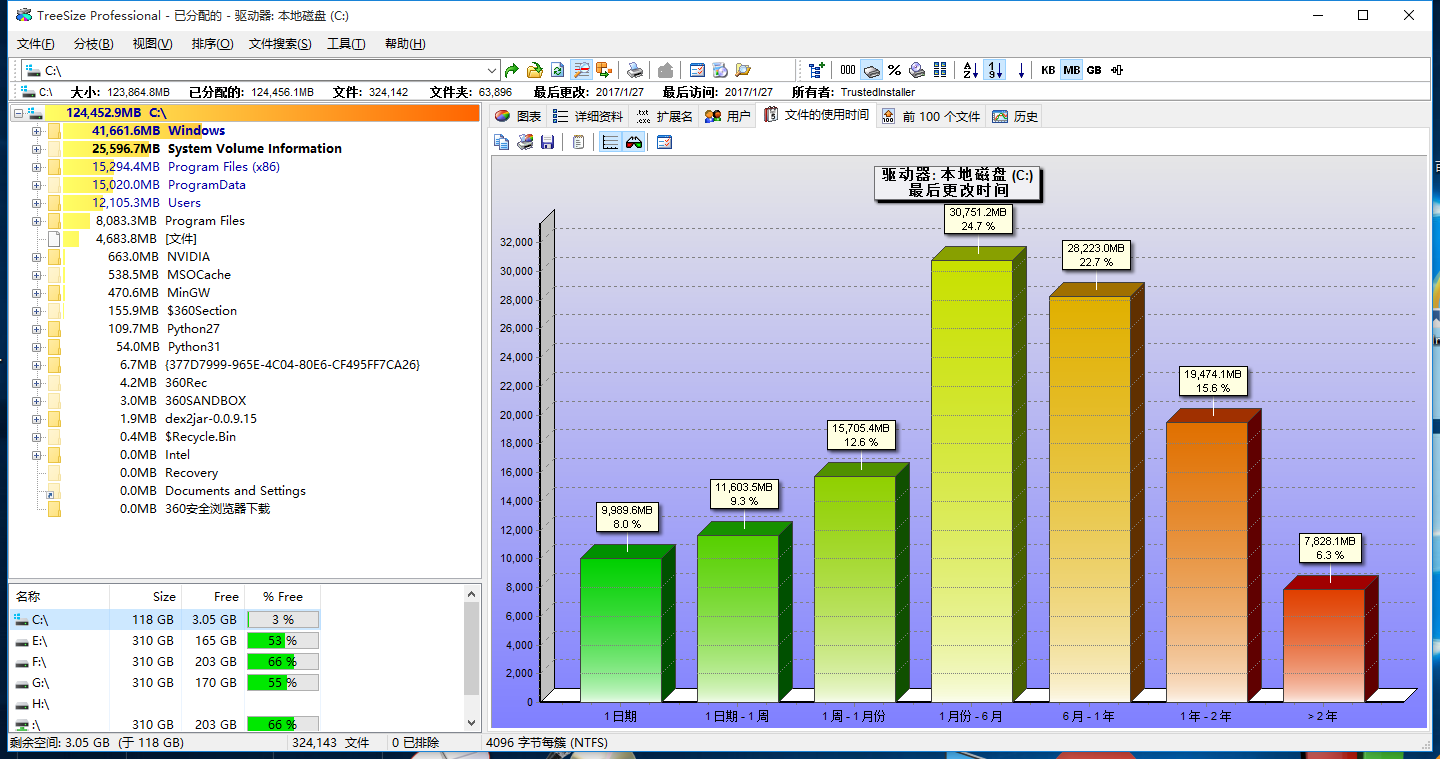
Task: Click the grayed-out up-level house icon
Action: click(x=665, y=70)
